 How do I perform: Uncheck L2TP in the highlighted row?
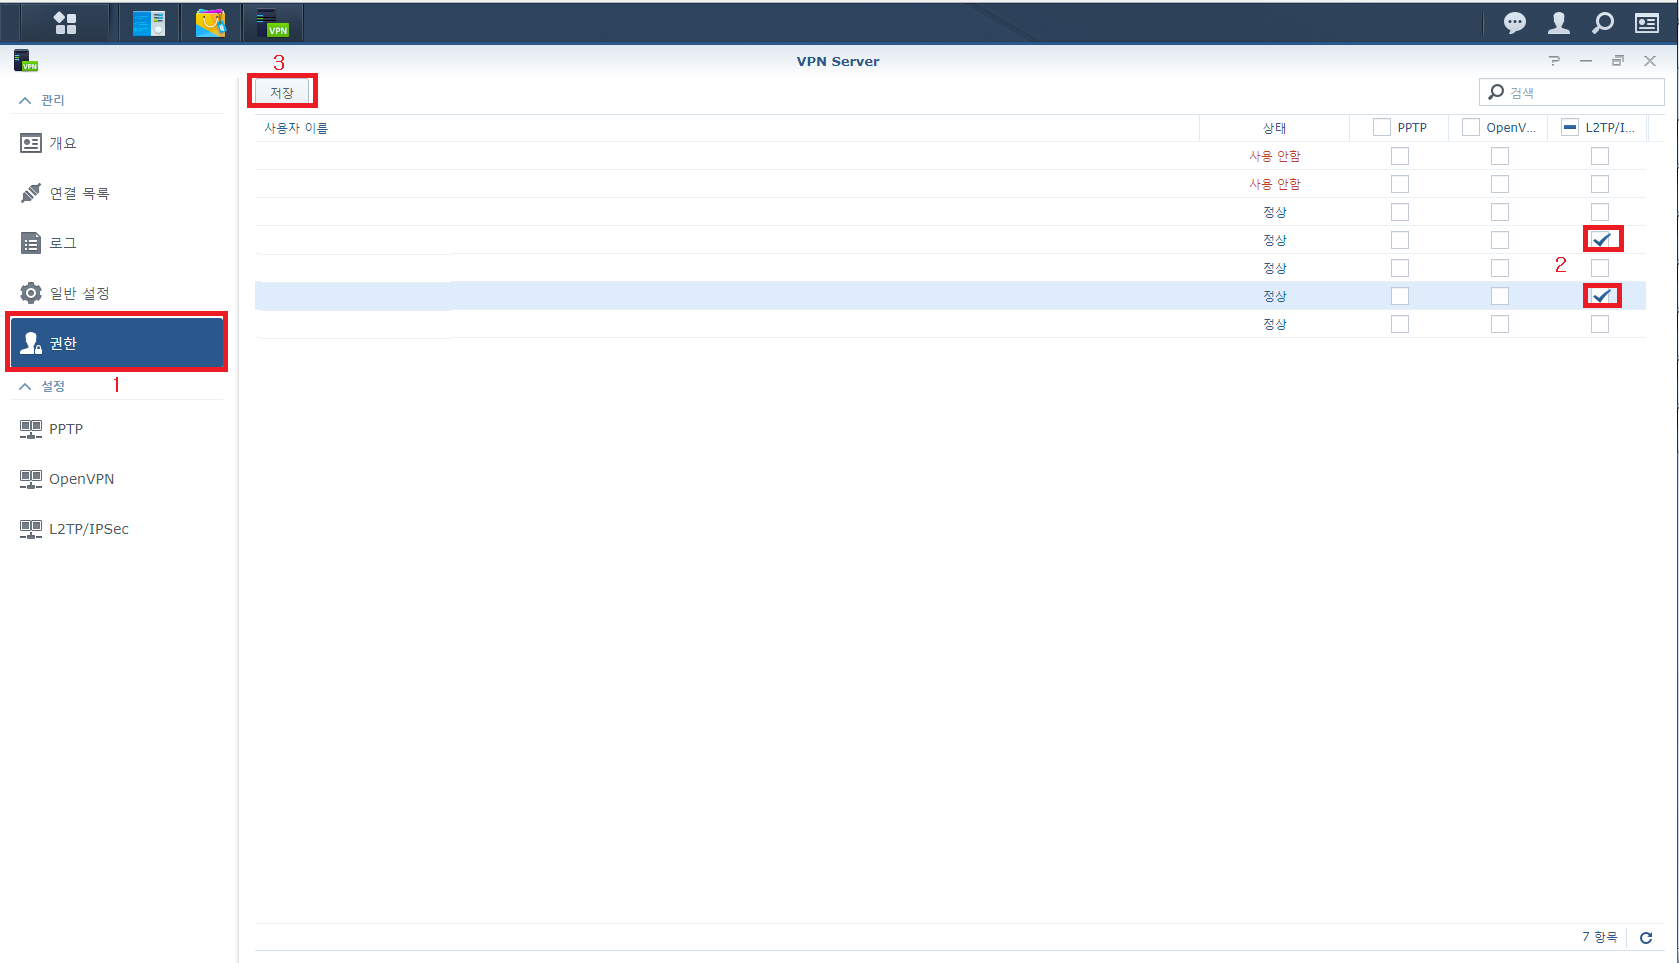pos(1600,296)
